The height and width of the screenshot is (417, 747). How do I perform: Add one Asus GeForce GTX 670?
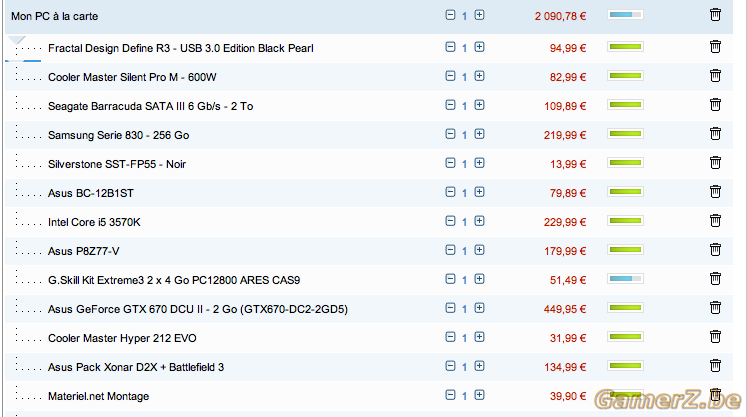tap(479, 308)
